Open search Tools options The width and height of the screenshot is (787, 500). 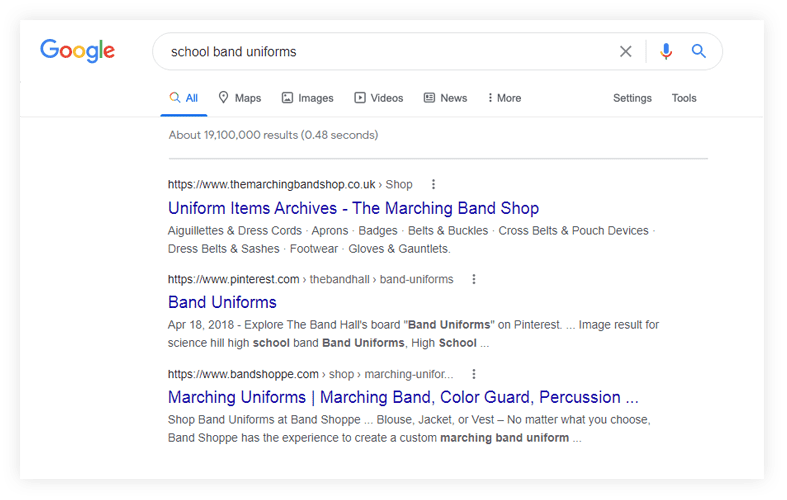pos(684,98)
